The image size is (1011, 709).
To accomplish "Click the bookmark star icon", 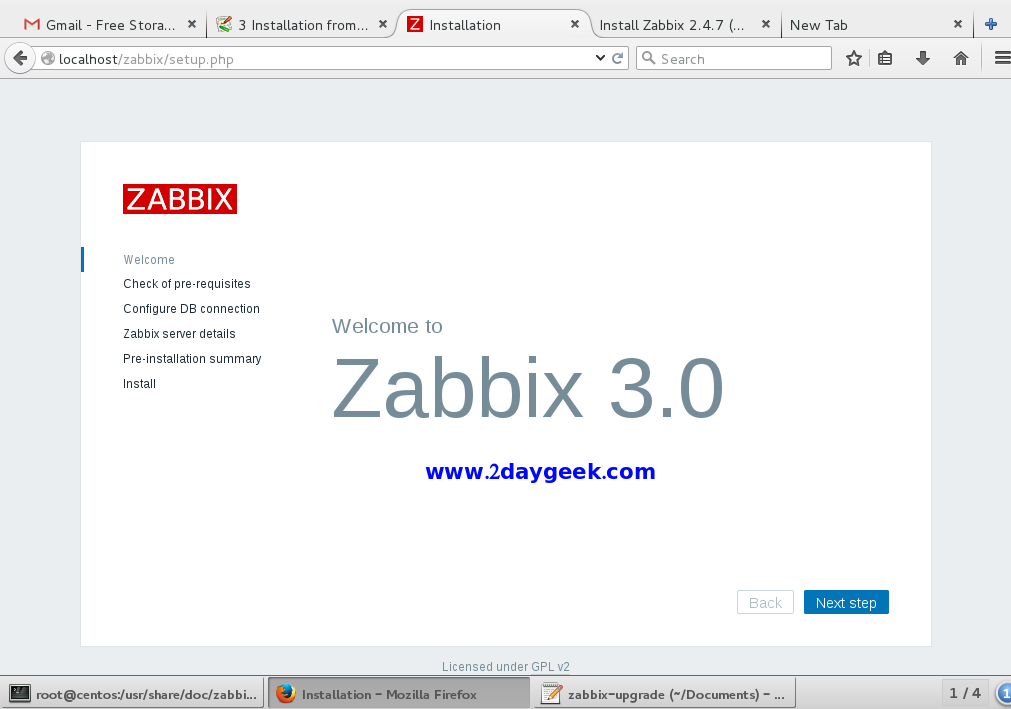I will pos(854,59).
